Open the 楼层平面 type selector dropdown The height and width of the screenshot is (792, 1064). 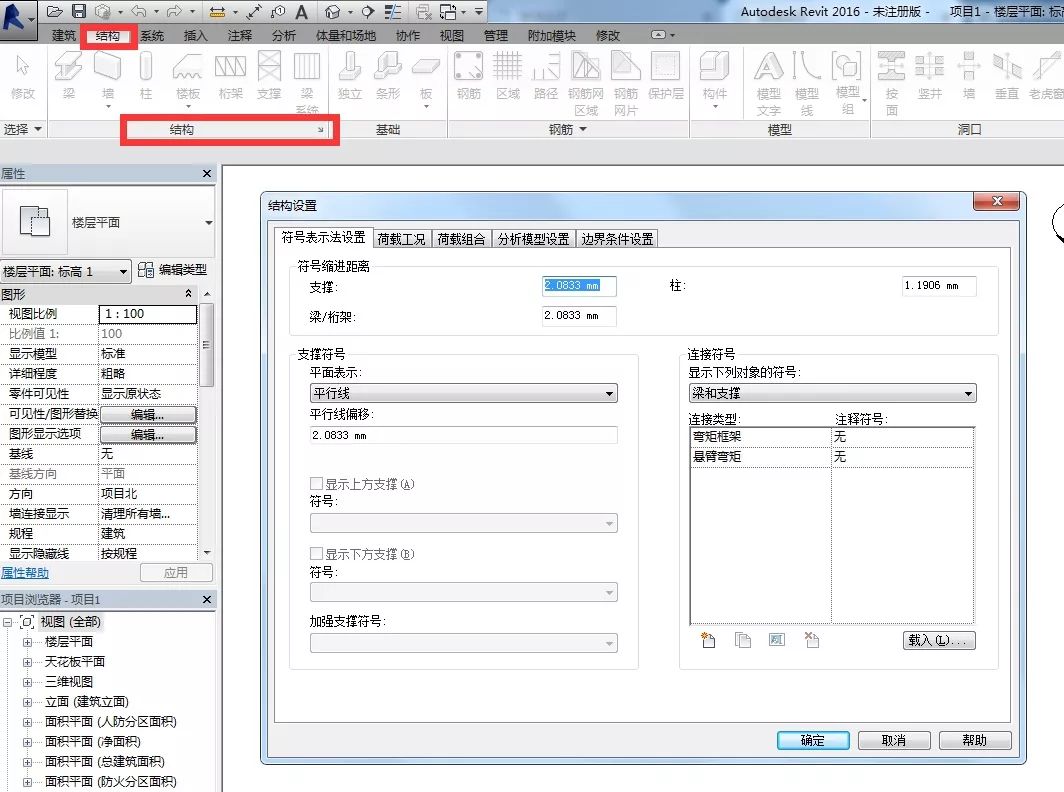[x=208, y=223]
